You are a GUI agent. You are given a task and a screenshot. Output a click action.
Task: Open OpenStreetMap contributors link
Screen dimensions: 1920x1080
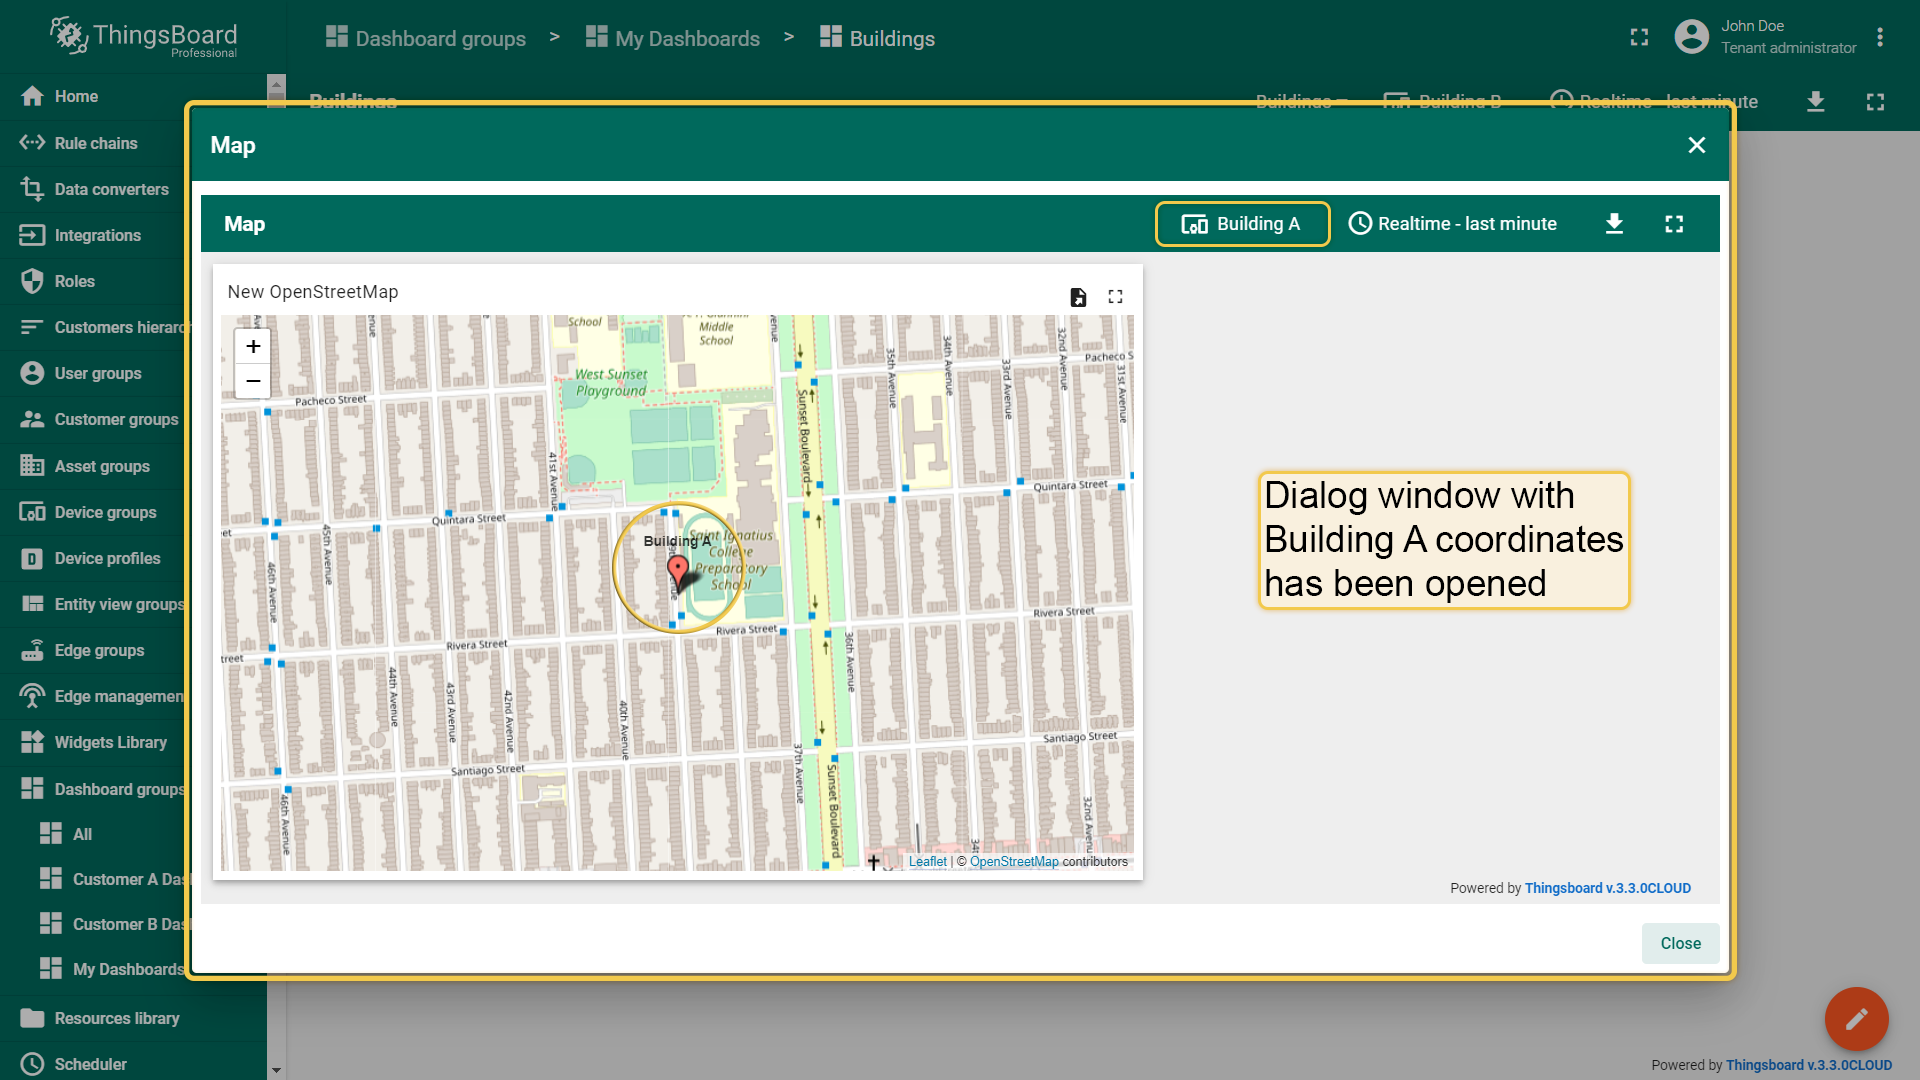click(x=1014, y=862)
